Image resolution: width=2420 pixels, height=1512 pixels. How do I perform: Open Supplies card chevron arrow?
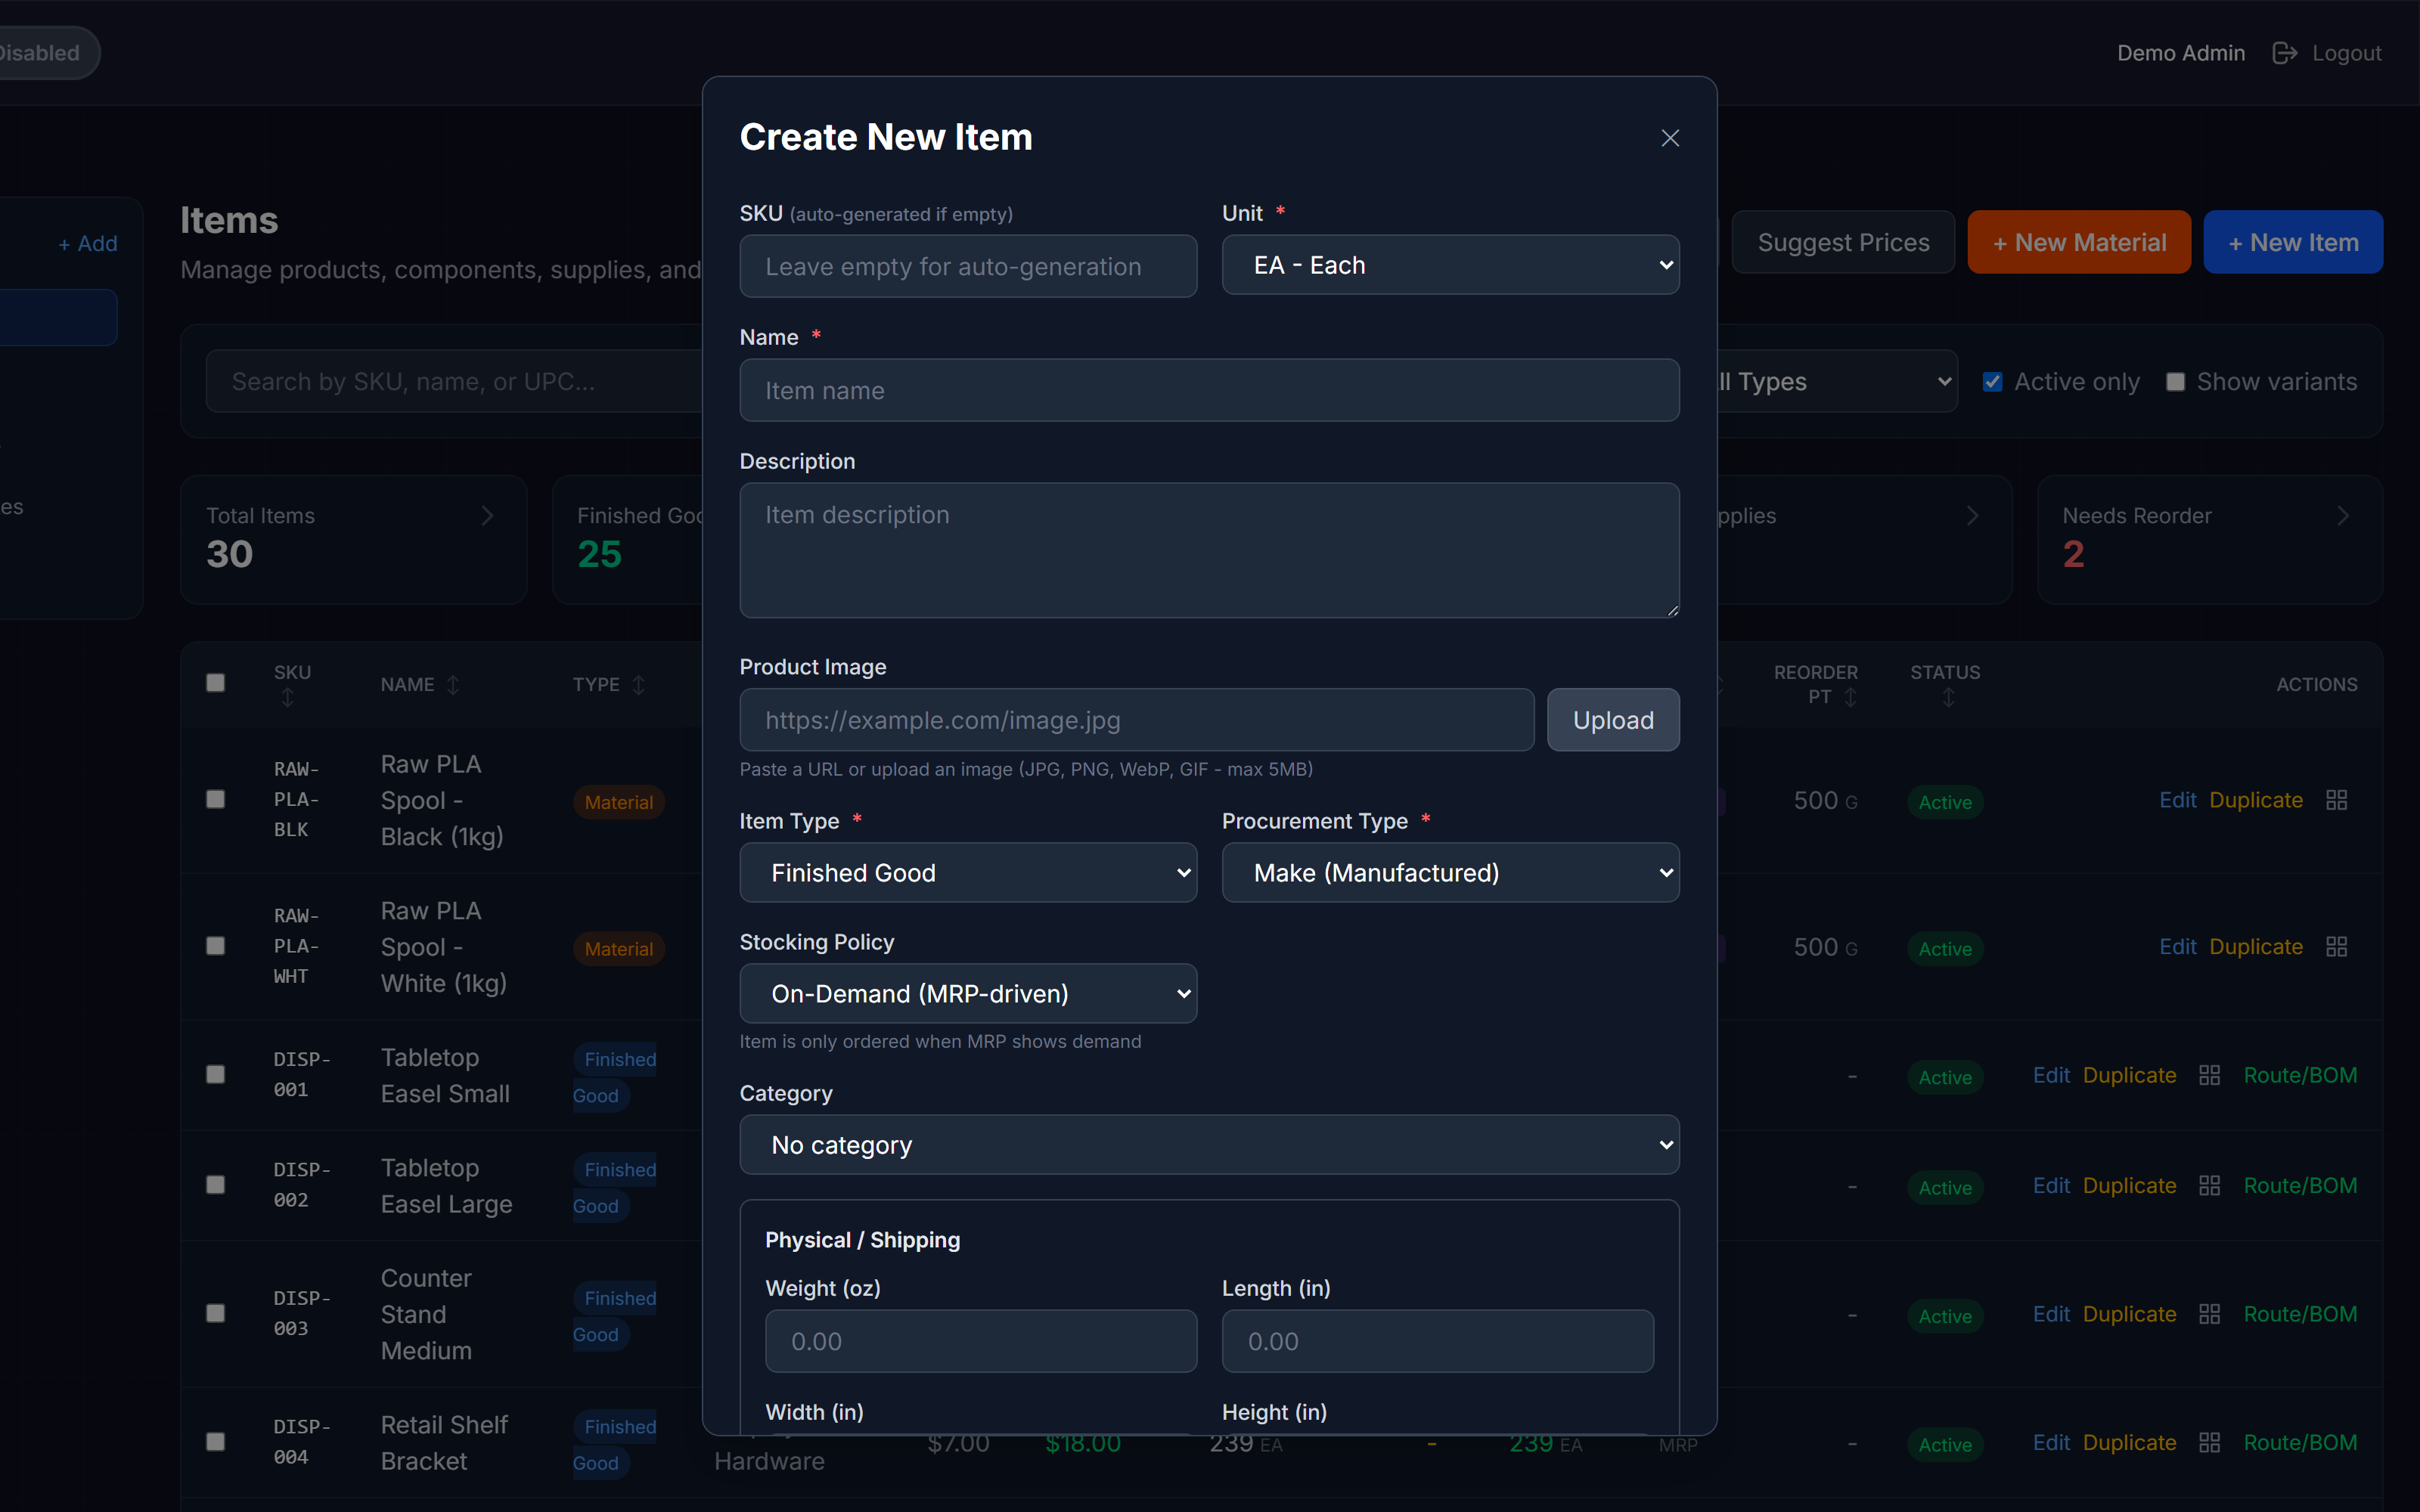[x=1972, y=516]
